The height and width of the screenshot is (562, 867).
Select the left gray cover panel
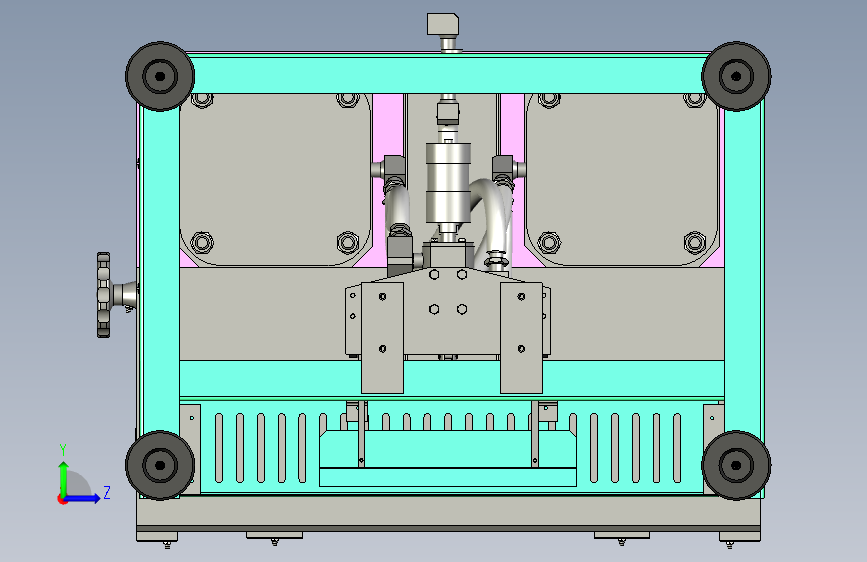pos(275,180)
